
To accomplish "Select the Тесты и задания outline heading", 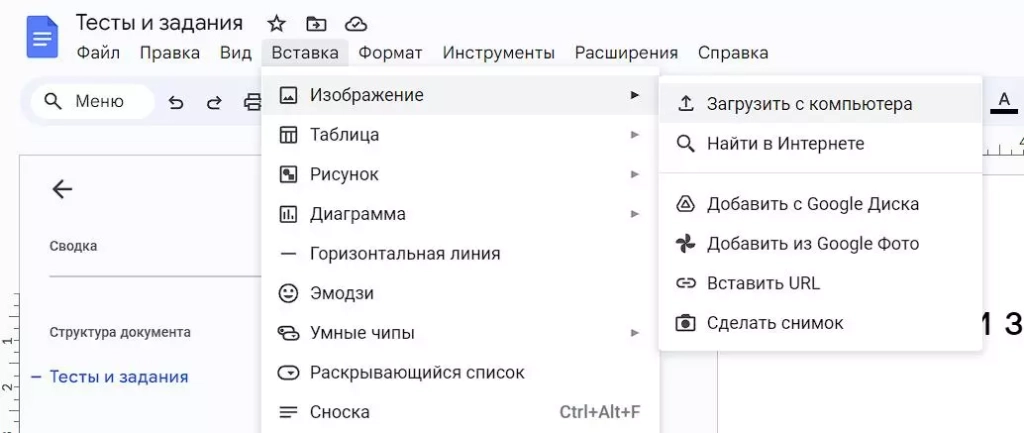I will 119,377.
